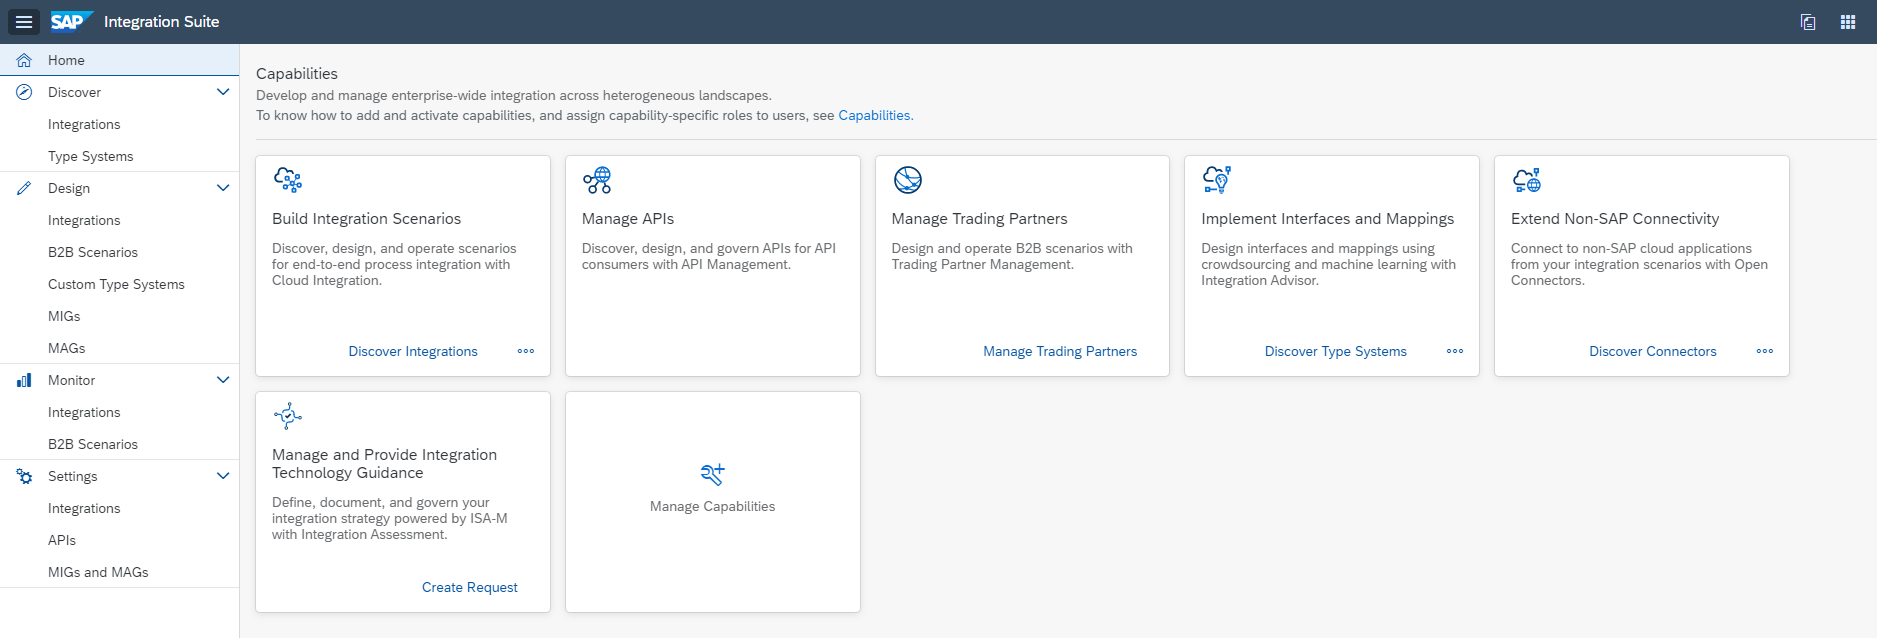Image resolution: width=1877 pixels, height=638 pixels.
Task: Collapse the Design section chevron
Action: tap(223, 188)
